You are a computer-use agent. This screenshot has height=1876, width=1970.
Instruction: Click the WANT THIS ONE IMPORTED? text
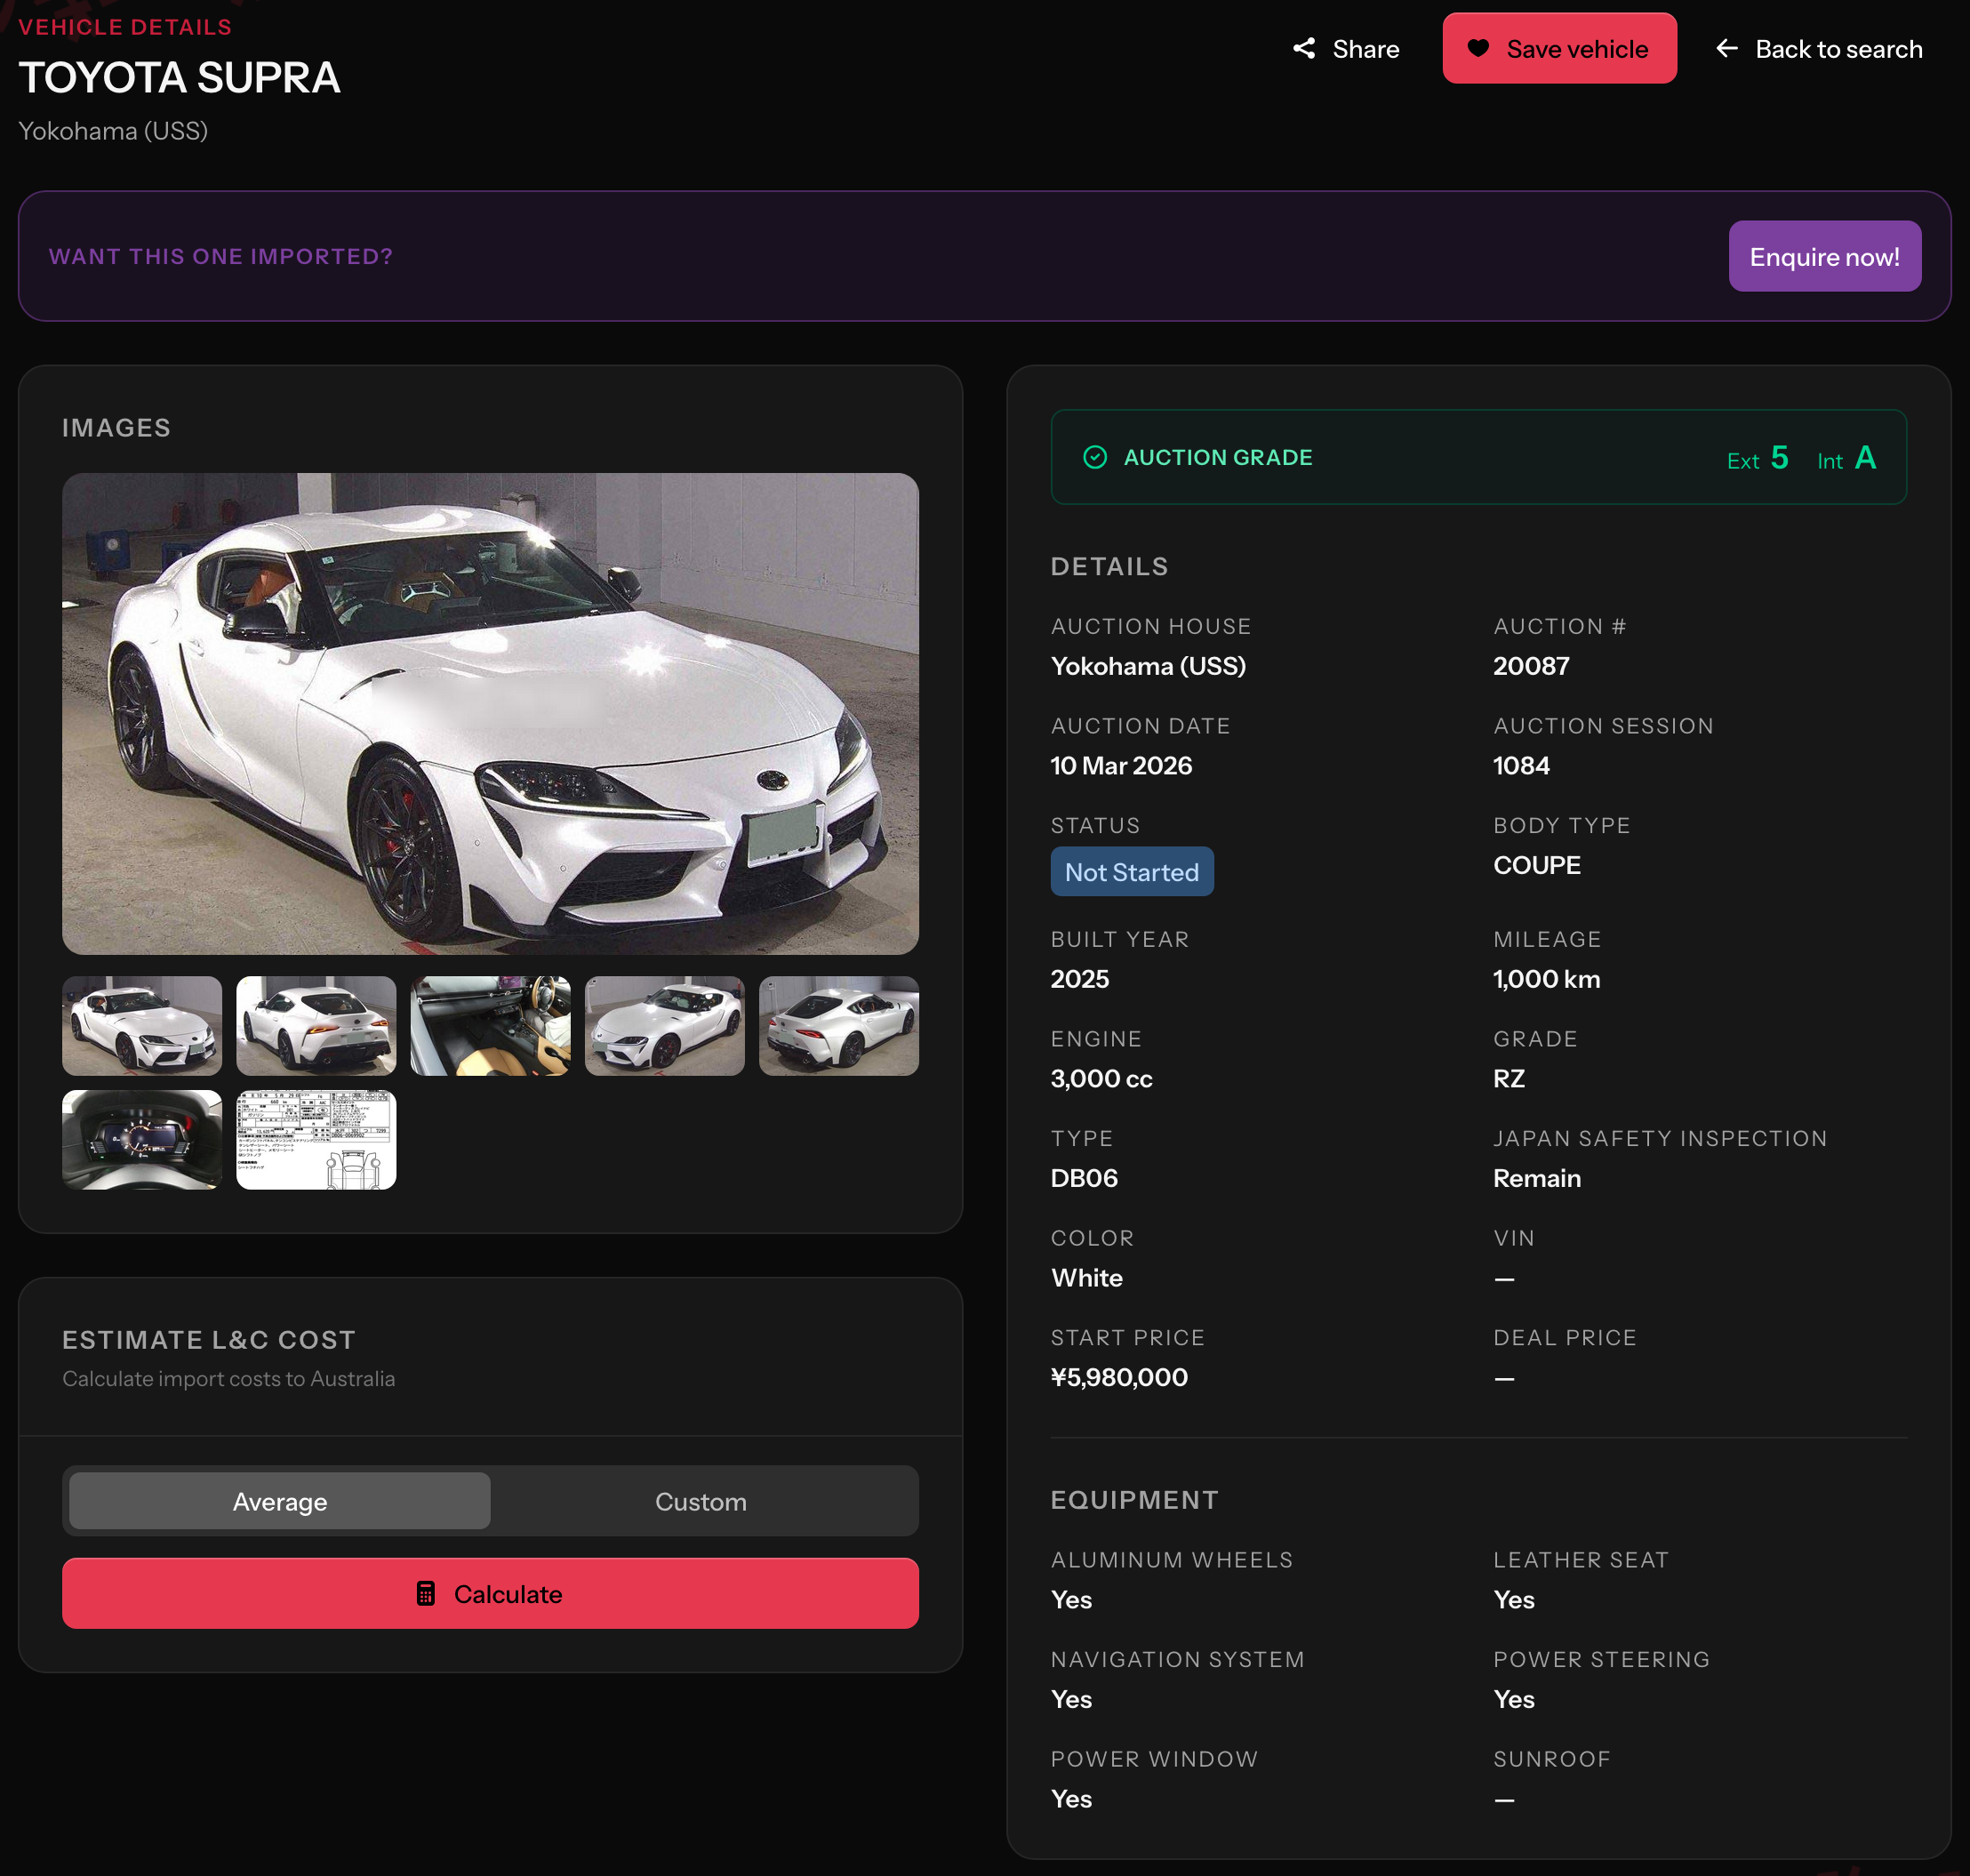coord(221,256)
